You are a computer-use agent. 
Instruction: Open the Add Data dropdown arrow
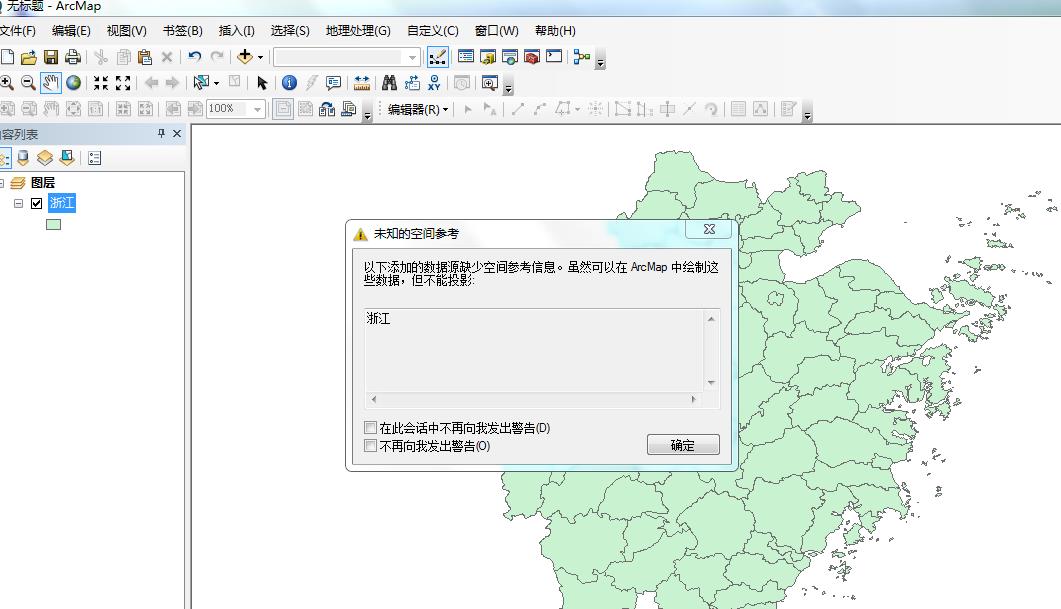tap(261, 58)
